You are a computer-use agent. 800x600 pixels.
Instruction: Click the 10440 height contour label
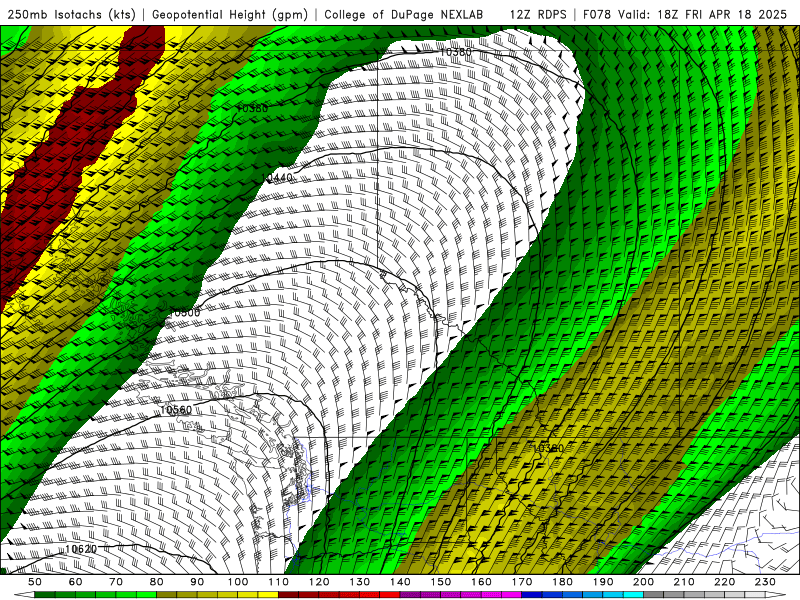point(277,178)
